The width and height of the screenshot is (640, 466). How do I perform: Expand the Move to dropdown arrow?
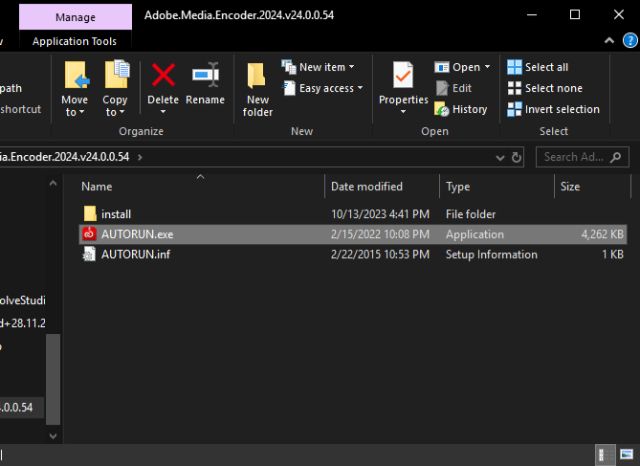coord(82,112)
